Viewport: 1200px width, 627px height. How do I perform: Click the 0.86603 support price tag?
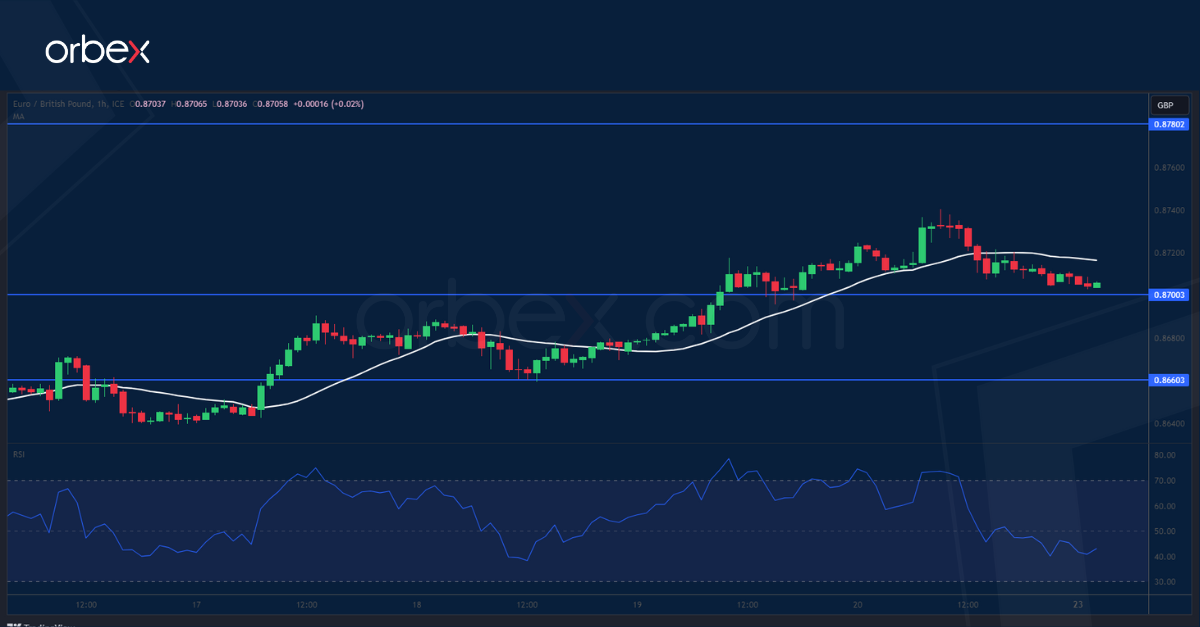(1169, 381)
